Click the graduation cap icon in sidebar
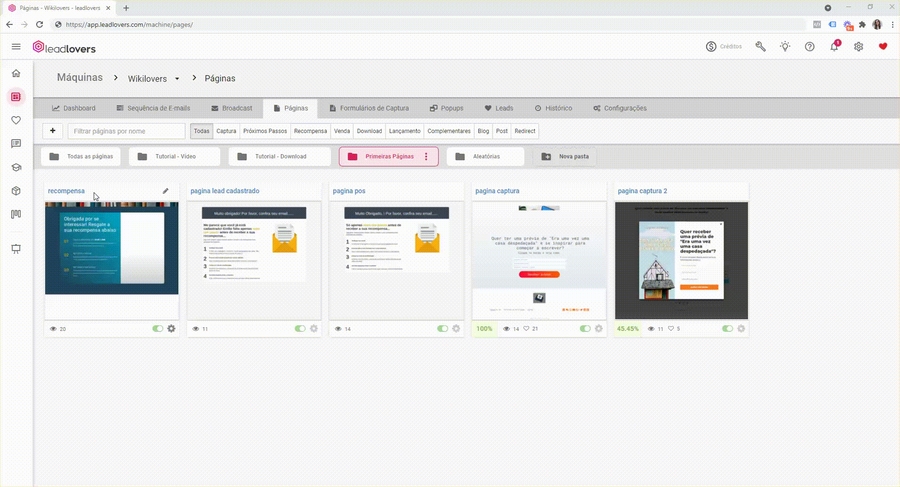Viewport: 900px width, 487px height. point(15,167)
